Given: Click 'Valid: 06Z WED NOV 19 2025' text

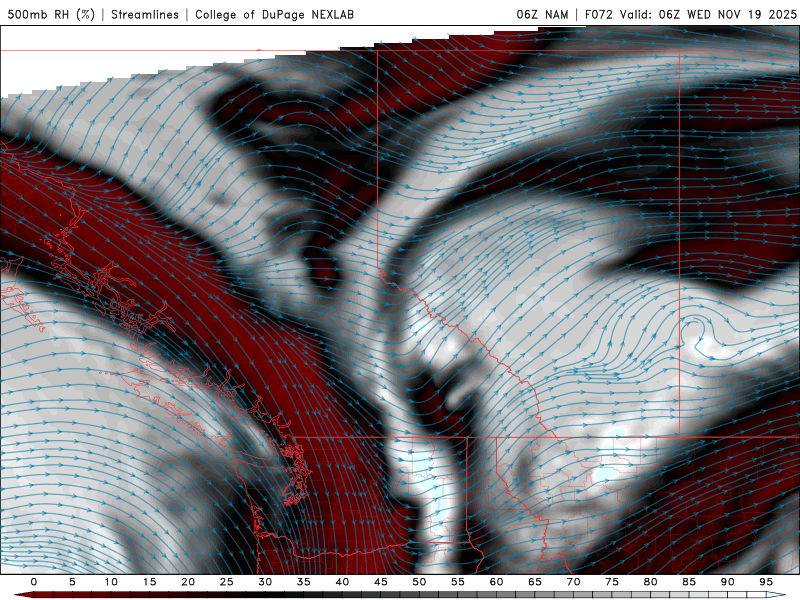Looking at the screenshot, I should click(708, 14).
